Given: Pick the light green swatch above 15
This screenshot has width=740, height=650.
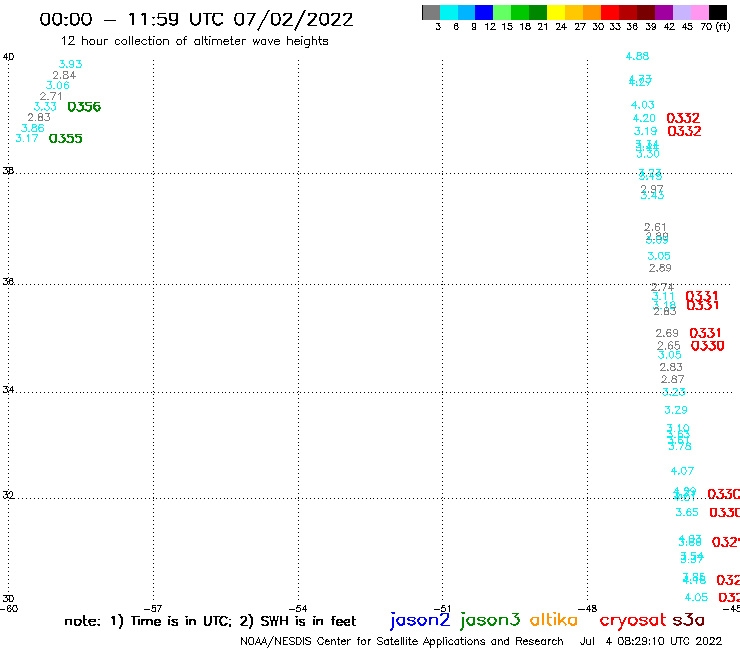Looking at the screenshot, I should click(x=502, y=12).
